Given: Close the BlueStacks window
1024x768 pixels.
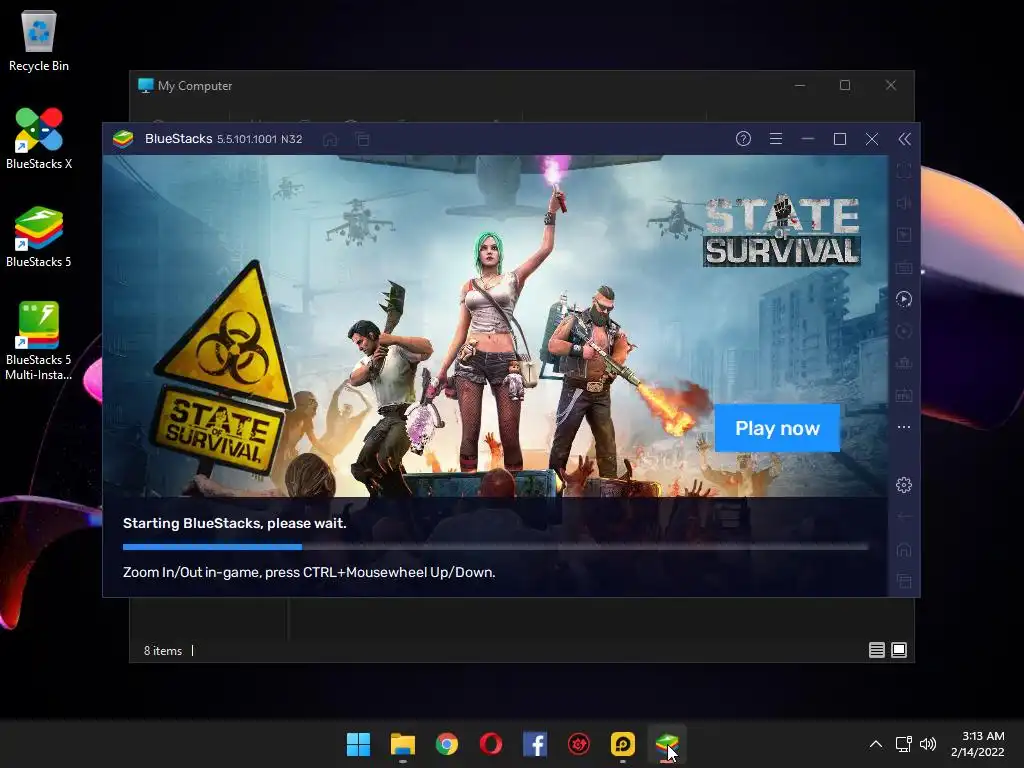Looking at the screenshot, I should tap(872, 138).
